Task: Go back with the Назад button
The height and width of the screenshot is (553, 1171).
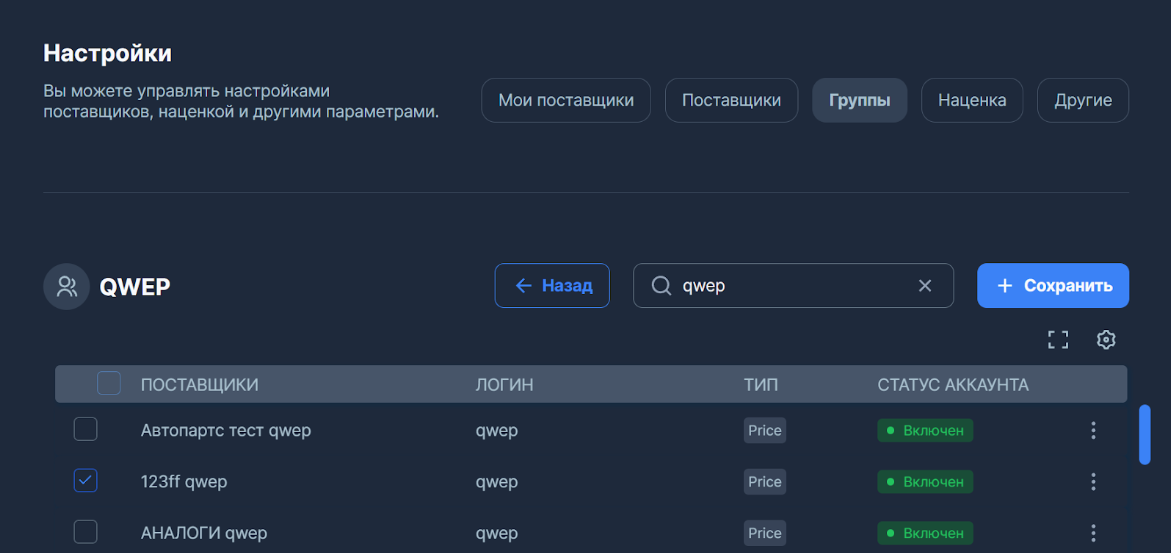Action: pos(552,285)
